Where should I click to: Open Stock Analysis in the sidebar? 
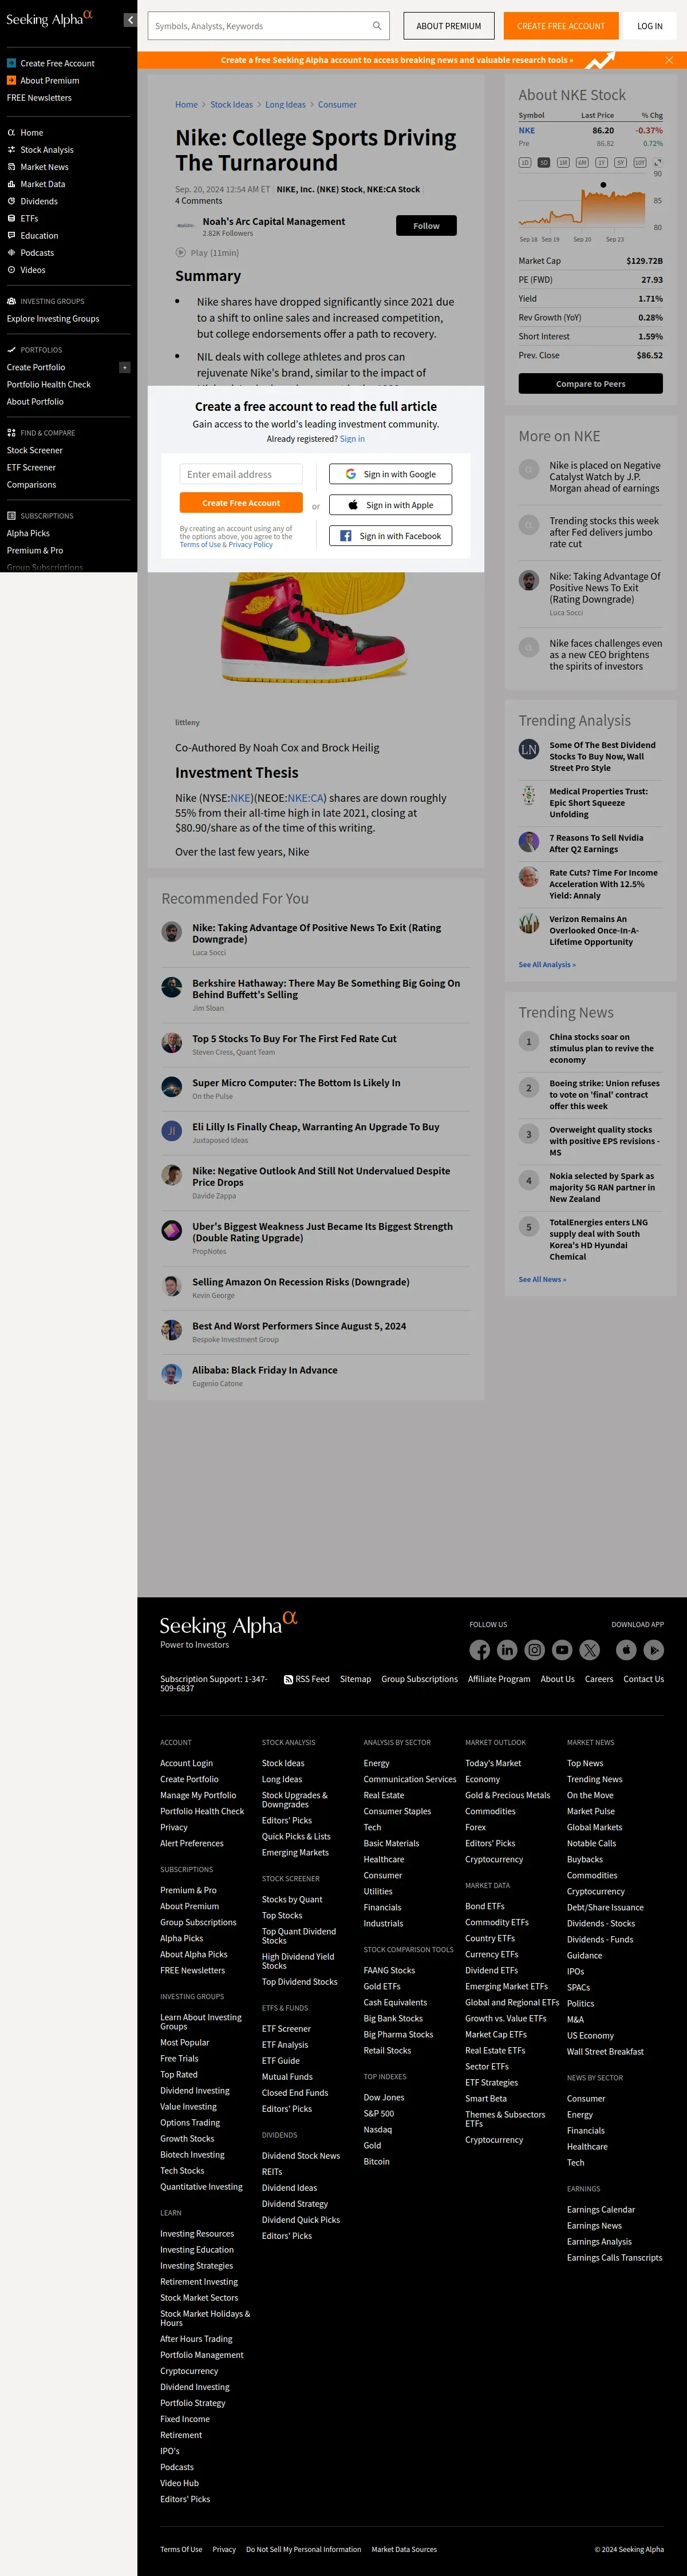pyautogui.click(x=47, y=150)
